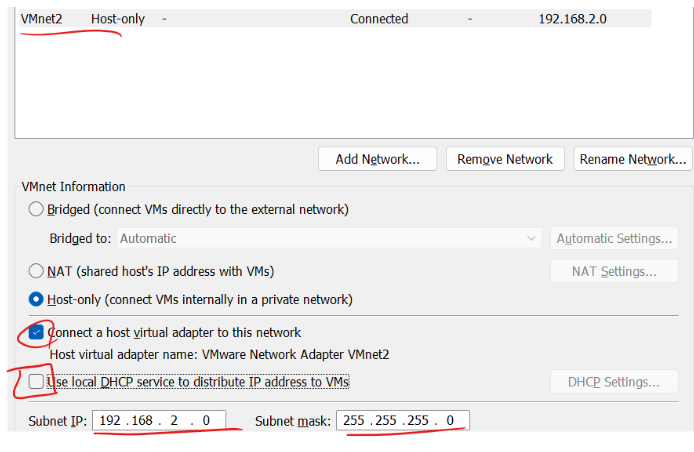Open the DHCP Settings dialog
Screen dimensions: 694x452
click(614, 382)
